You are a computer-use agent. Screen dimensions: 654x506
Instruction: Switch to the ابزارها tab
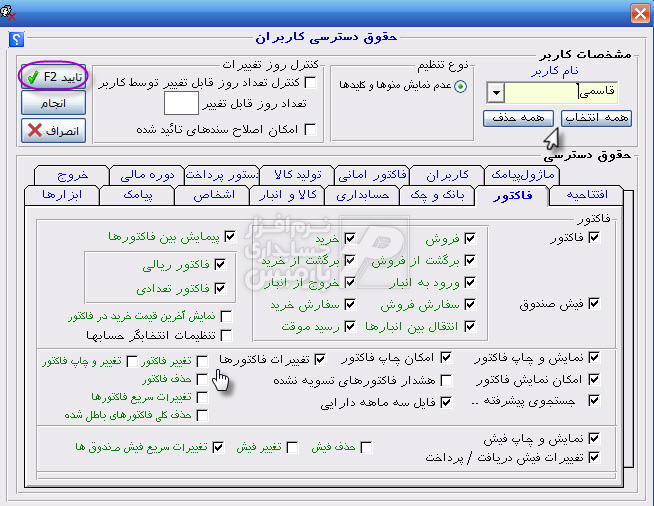tap(62, 195)
